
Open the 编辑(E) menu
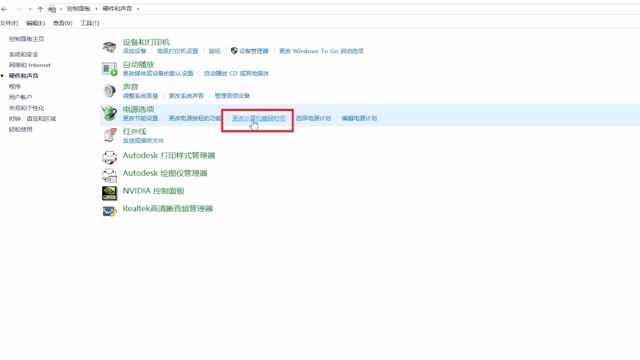tap(36, 23)
